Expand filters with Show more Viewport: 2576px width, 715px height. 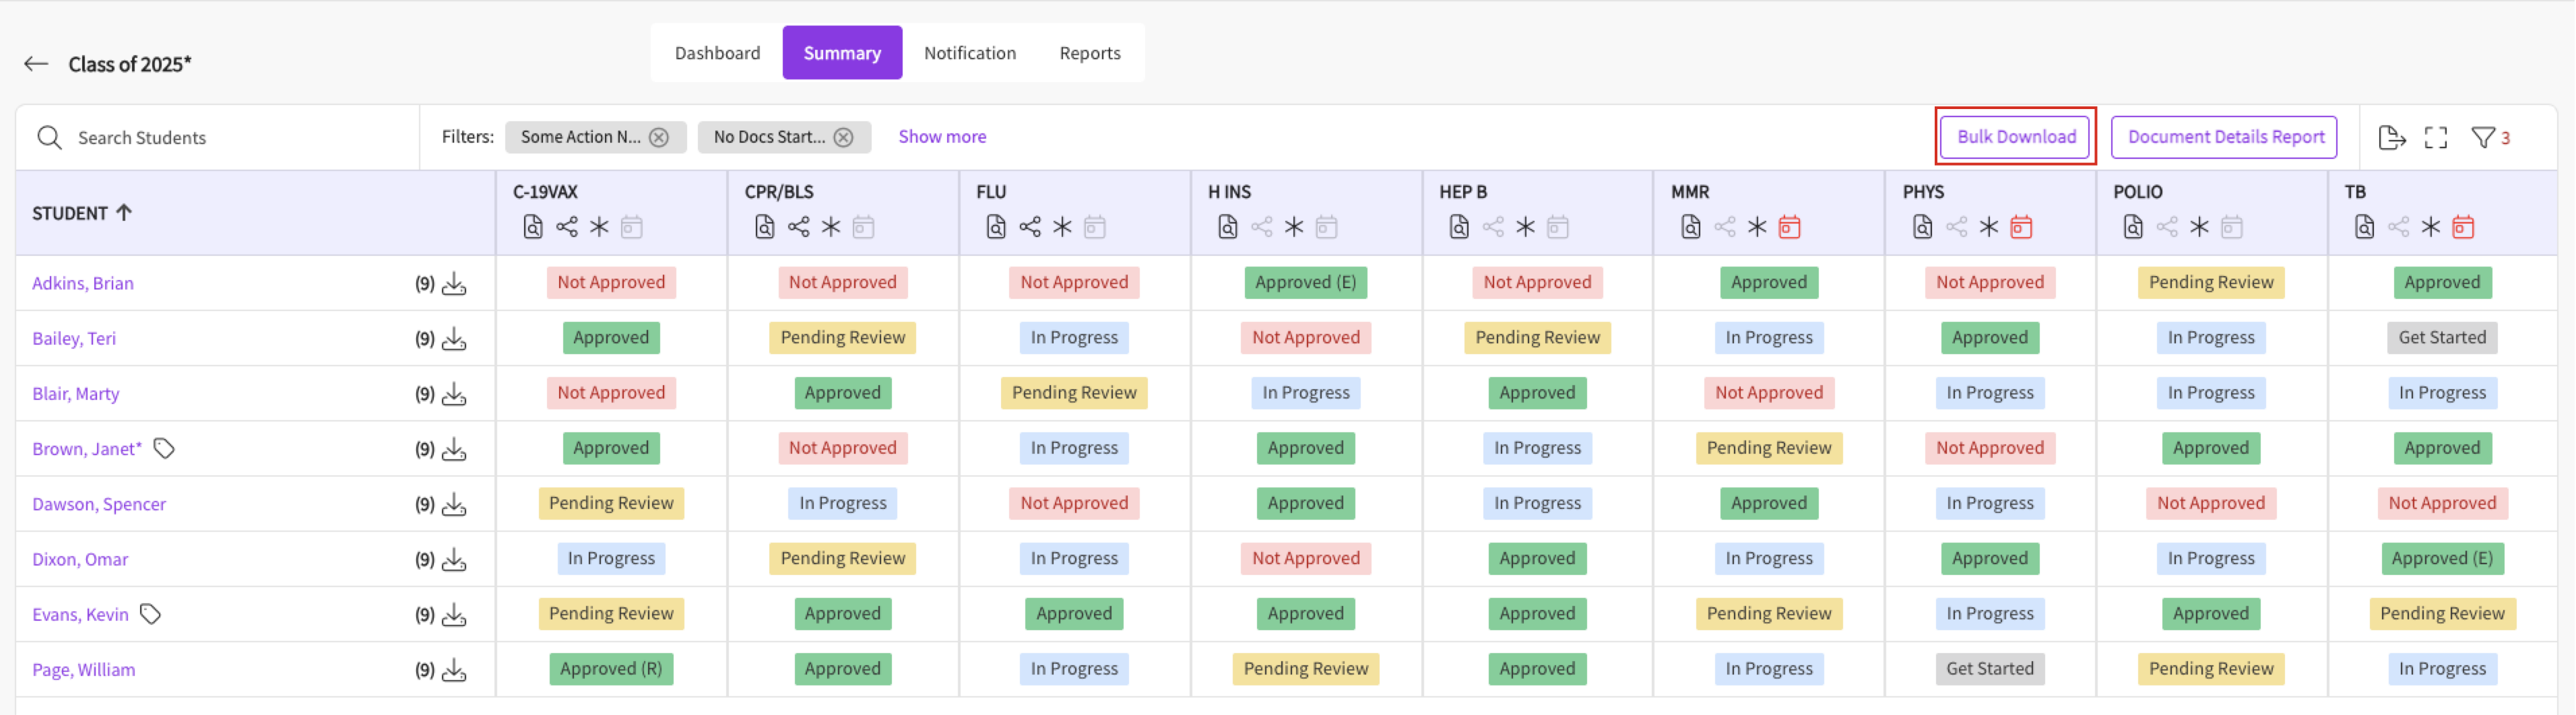pyautogui.click(x=941, y=137)
